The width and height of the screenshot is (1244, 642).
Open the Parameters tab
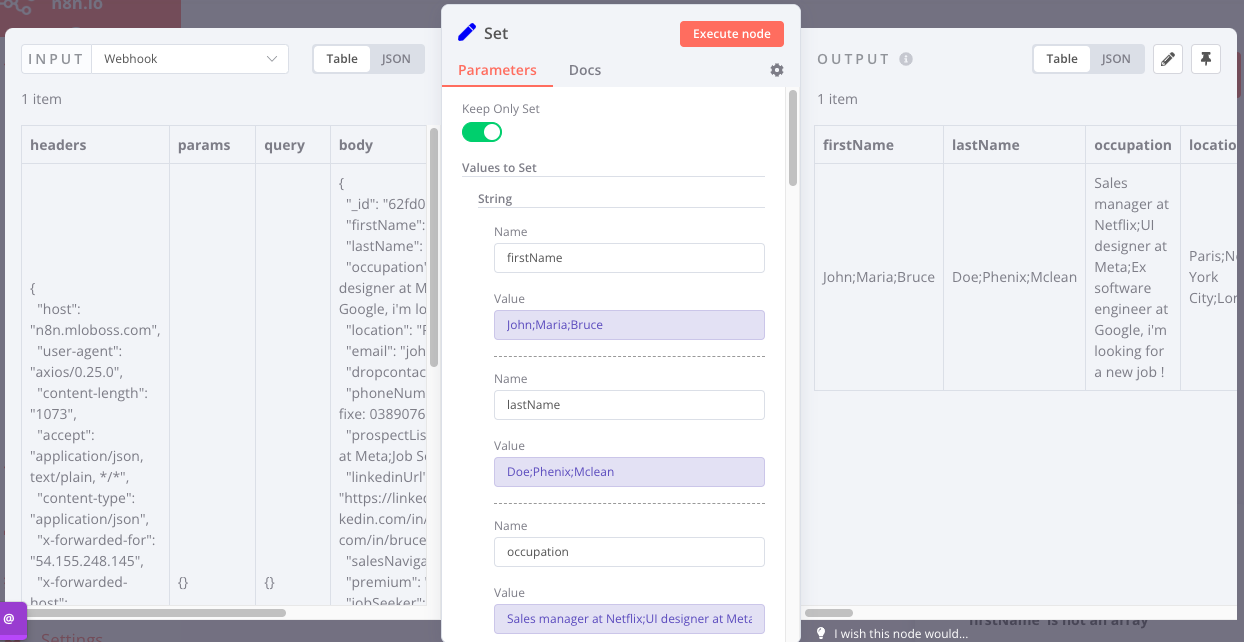[x=497, y=71]
